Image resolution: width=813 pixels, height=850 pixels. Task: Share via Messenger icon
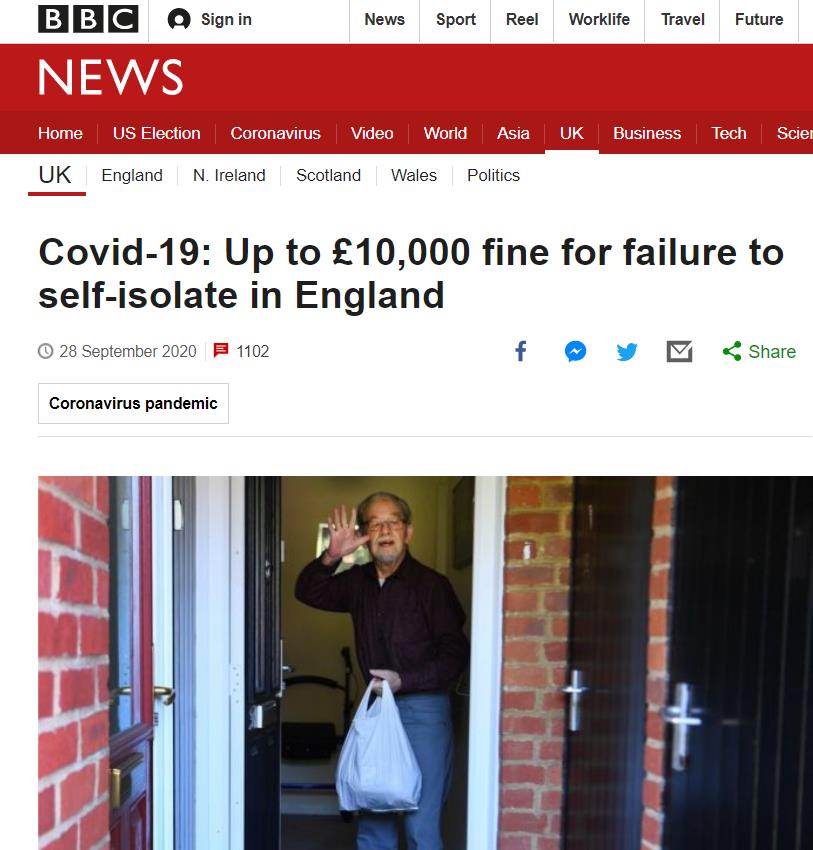click(x=575, y=351)
